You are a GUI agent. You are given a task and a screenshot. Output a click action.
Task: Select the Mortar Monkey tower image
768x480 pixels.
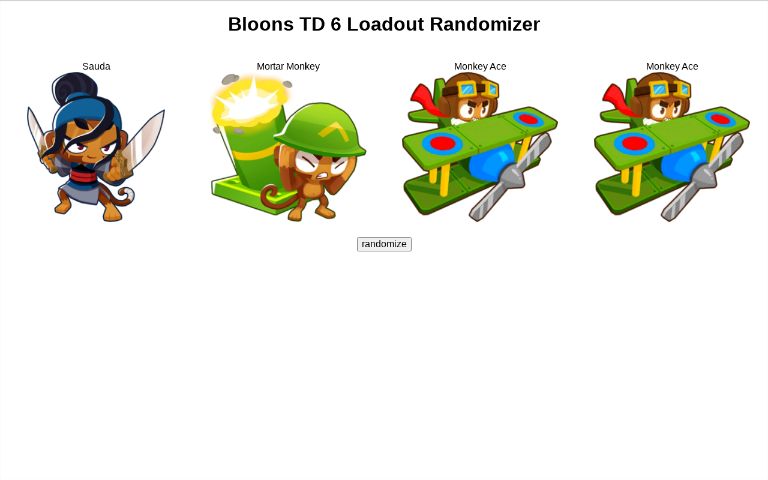(x=288, y=147)
